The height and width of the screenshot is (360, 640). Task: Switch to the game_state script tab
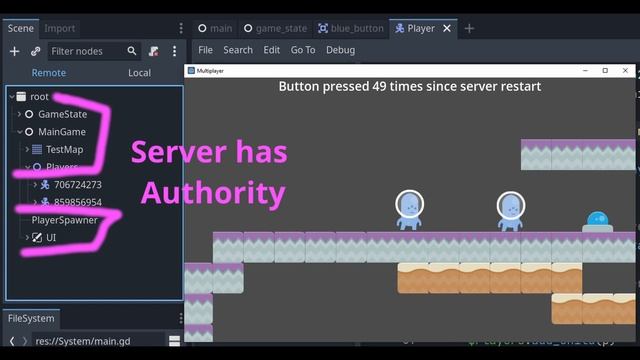276,29
